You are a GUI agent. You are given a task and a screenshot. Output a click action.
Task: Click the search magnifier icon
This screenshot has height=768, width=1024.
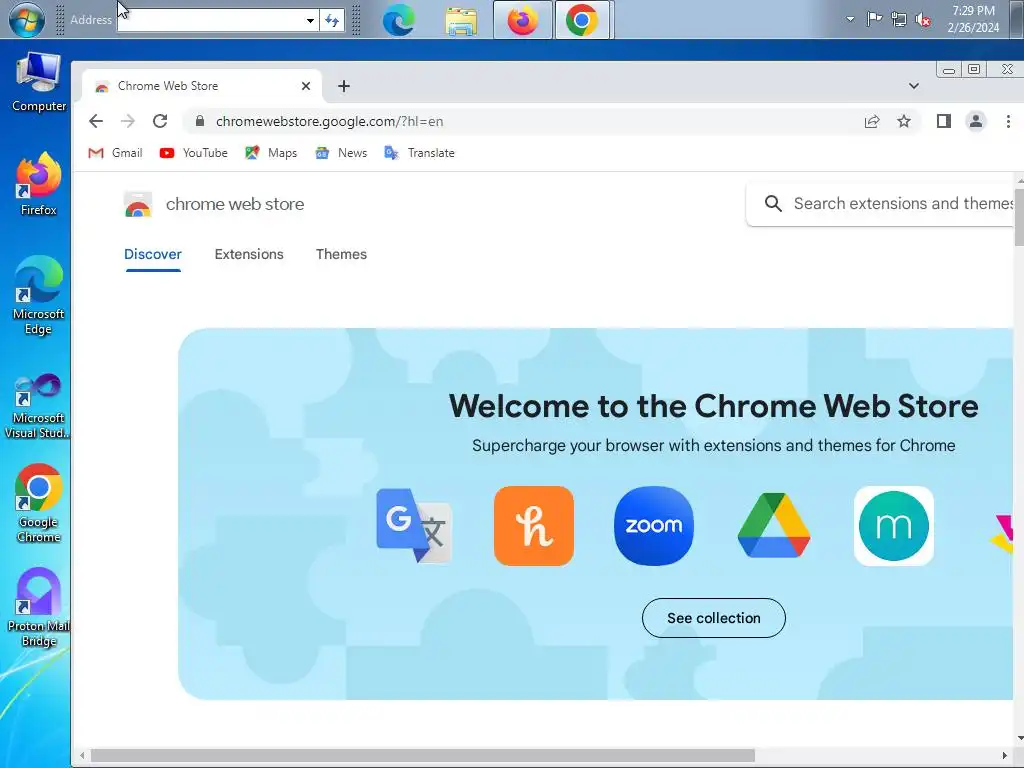click(x=773, y=204)
